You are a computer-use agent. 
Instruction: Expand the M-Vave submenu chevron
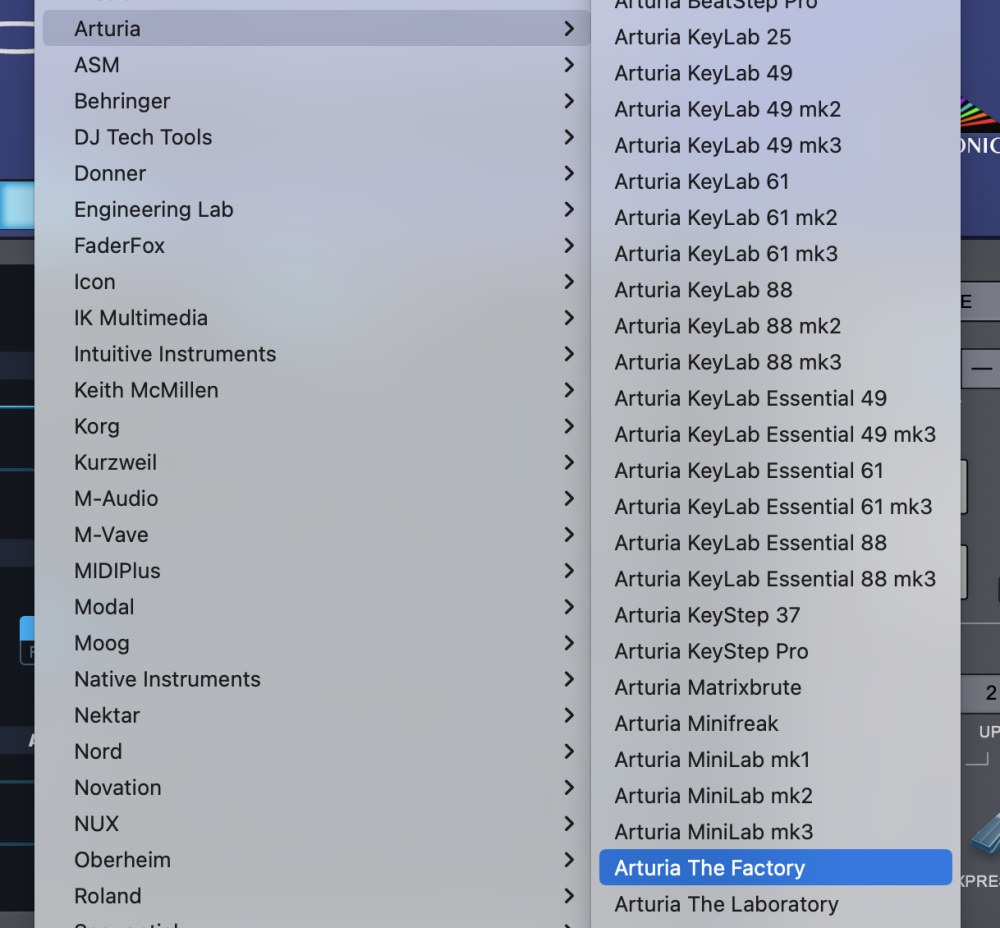click(x=569, y=534)
